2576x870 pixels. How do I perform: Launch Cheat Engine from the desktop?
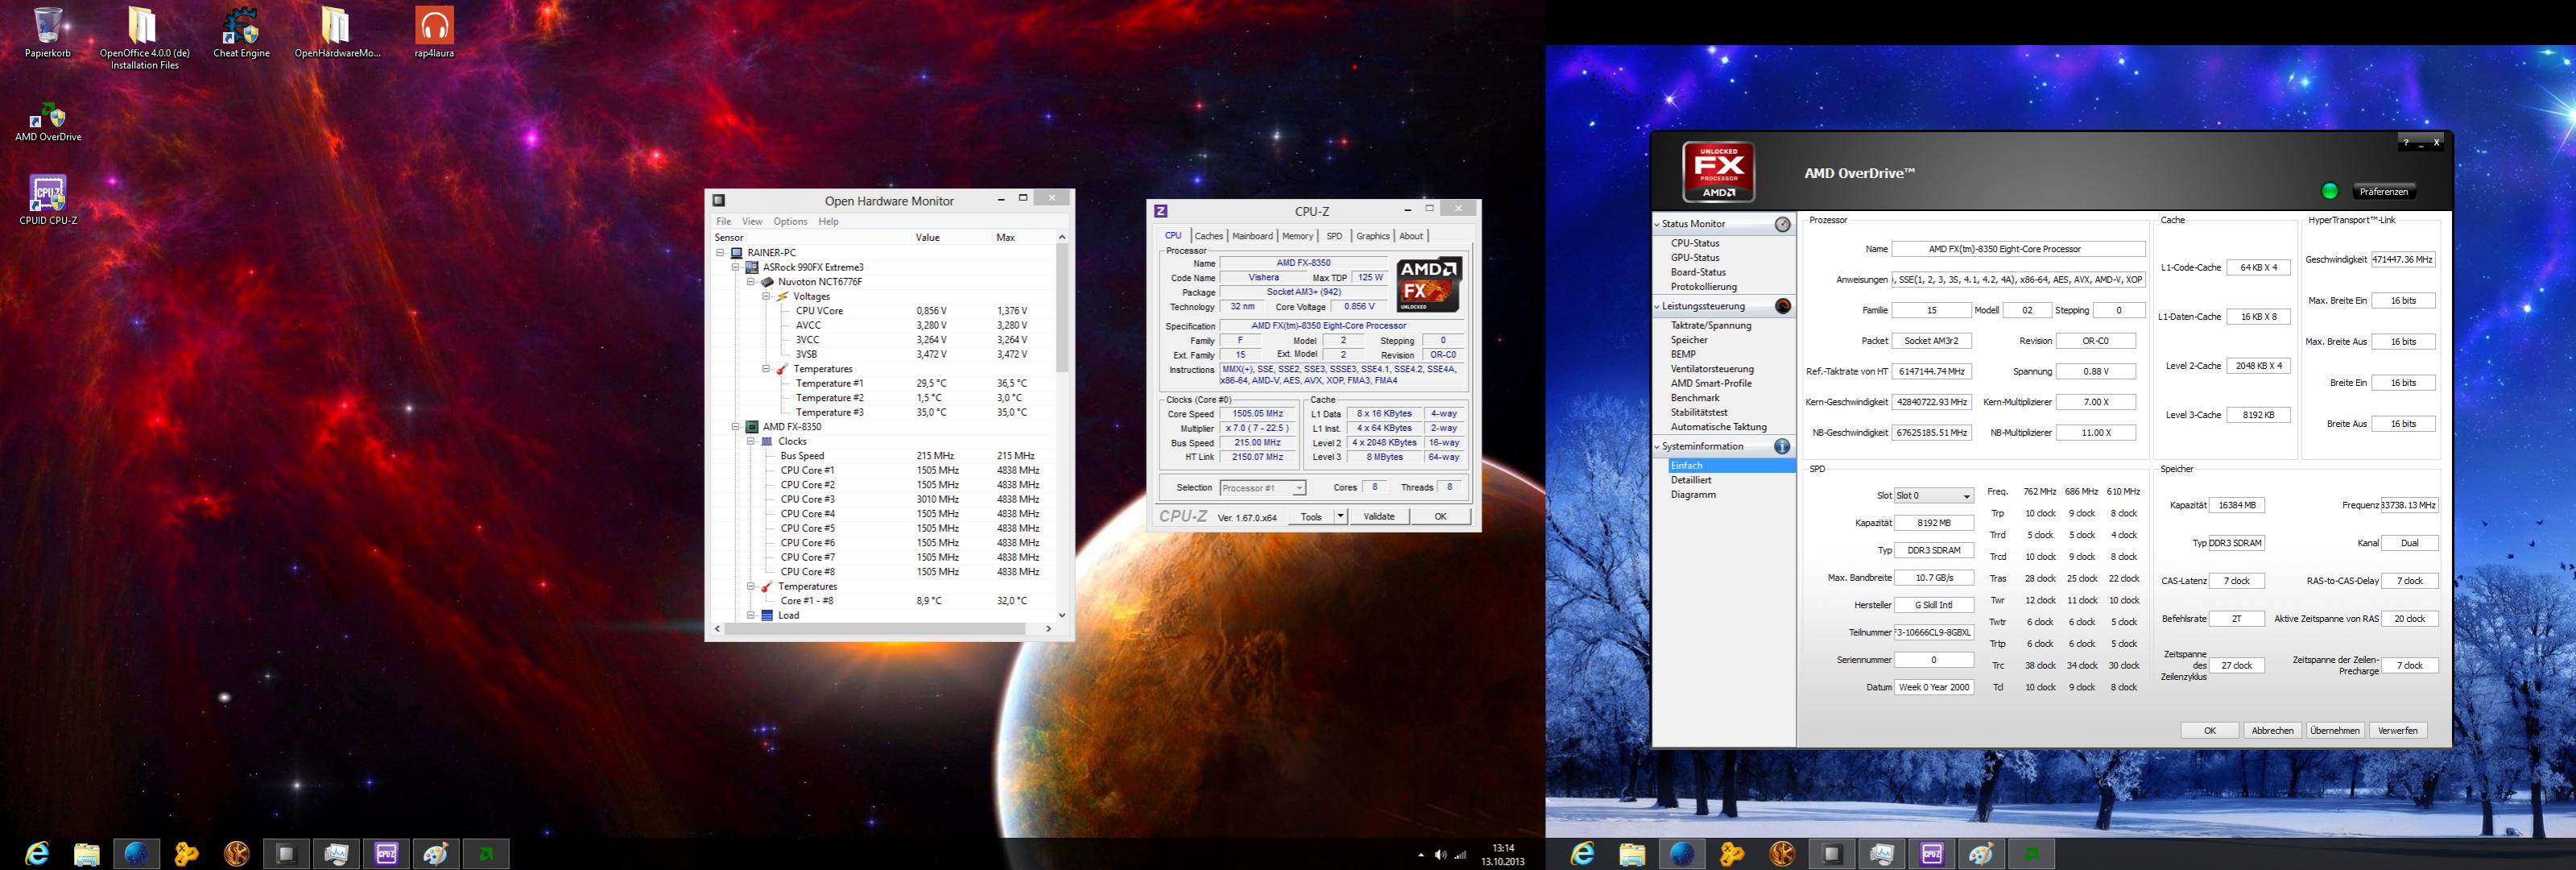(x=241, y=28)
